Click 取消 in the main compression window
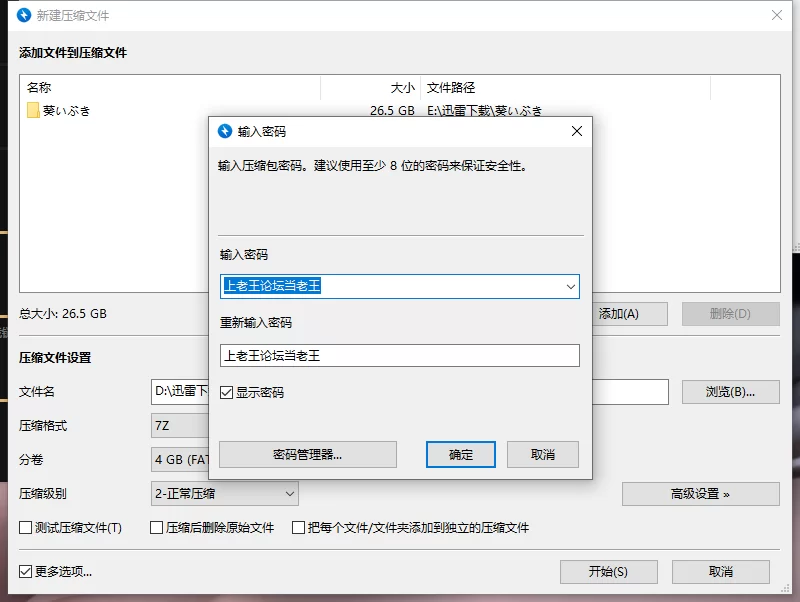Image resolution: width=800 pixels, height=602 pixels. point(720,572)
